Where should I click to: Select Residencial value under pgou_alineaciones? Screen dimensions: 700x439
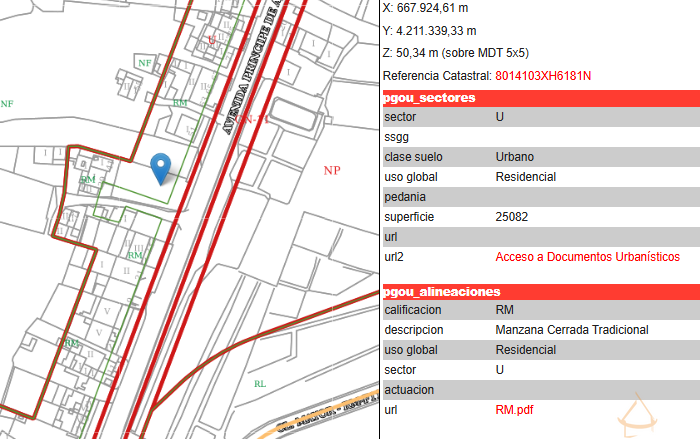[x=525, y=350]
